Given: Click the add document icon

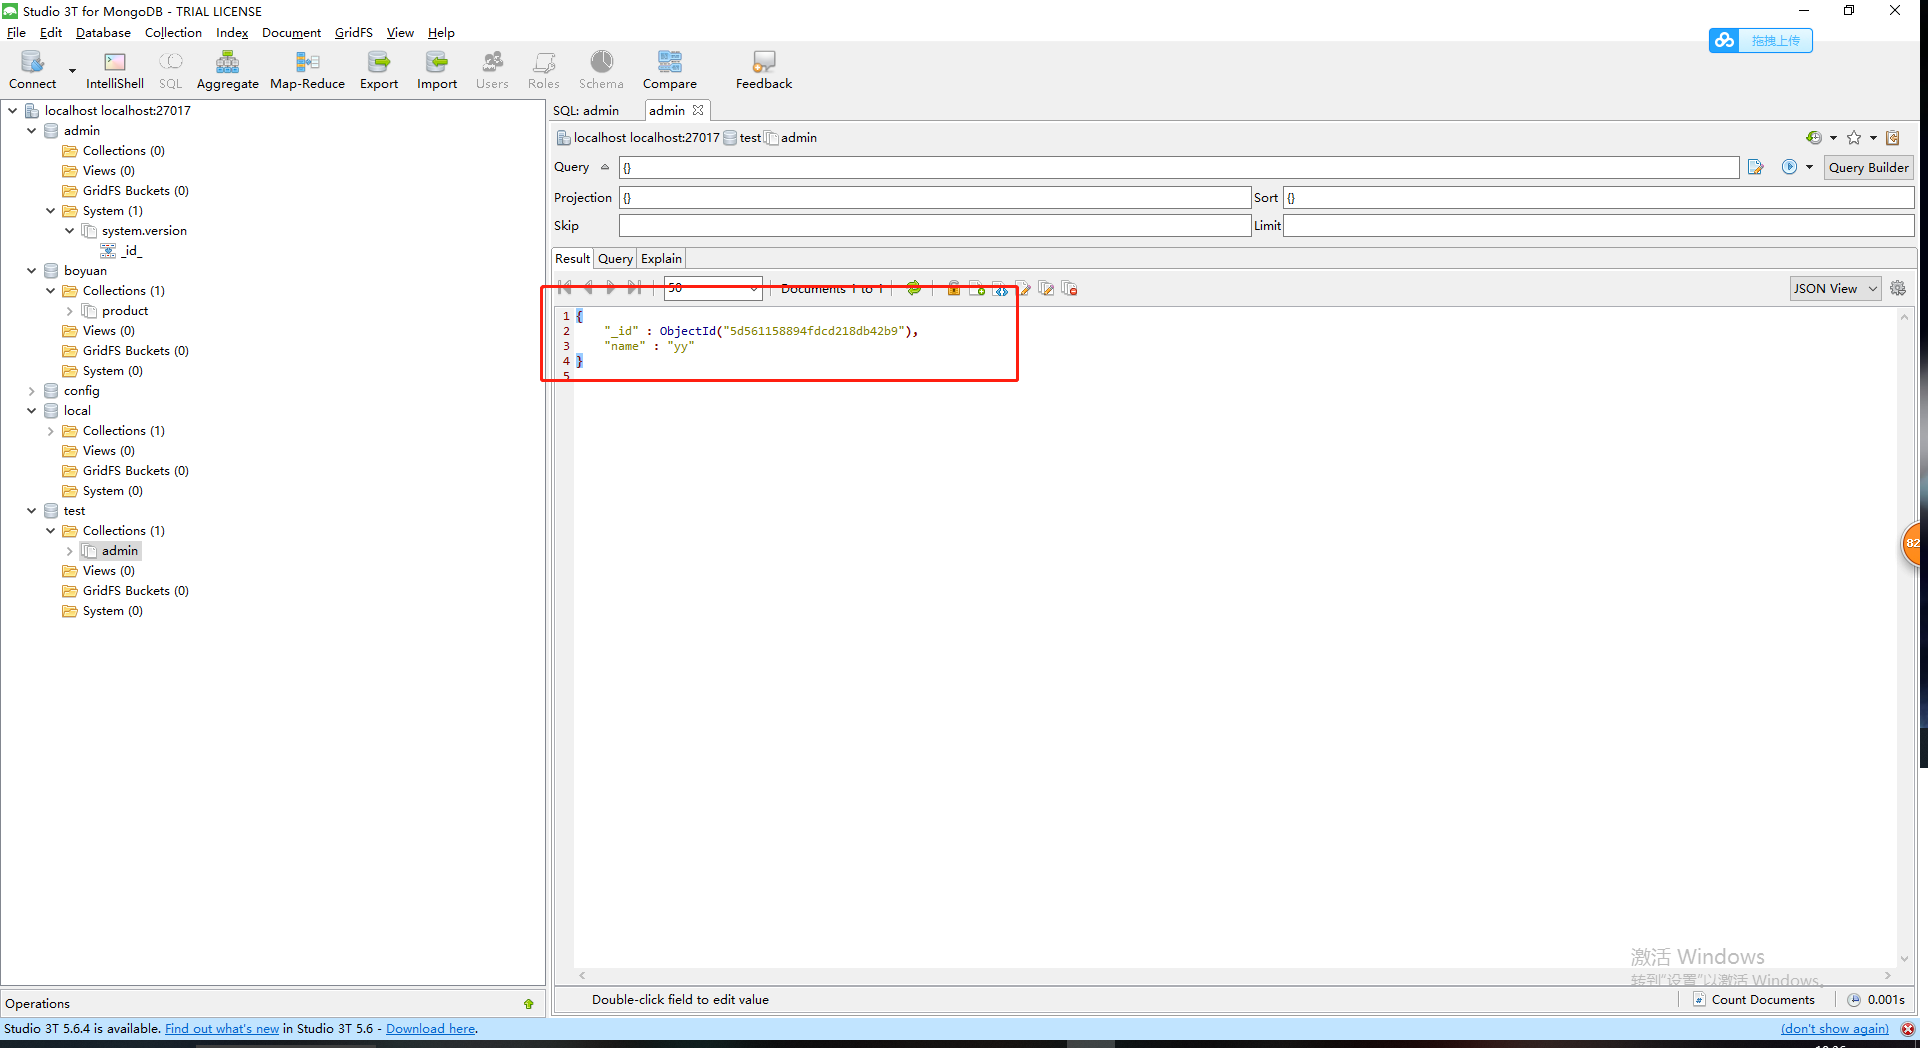Looking at the screenshot, I should [x=977, y=288].
